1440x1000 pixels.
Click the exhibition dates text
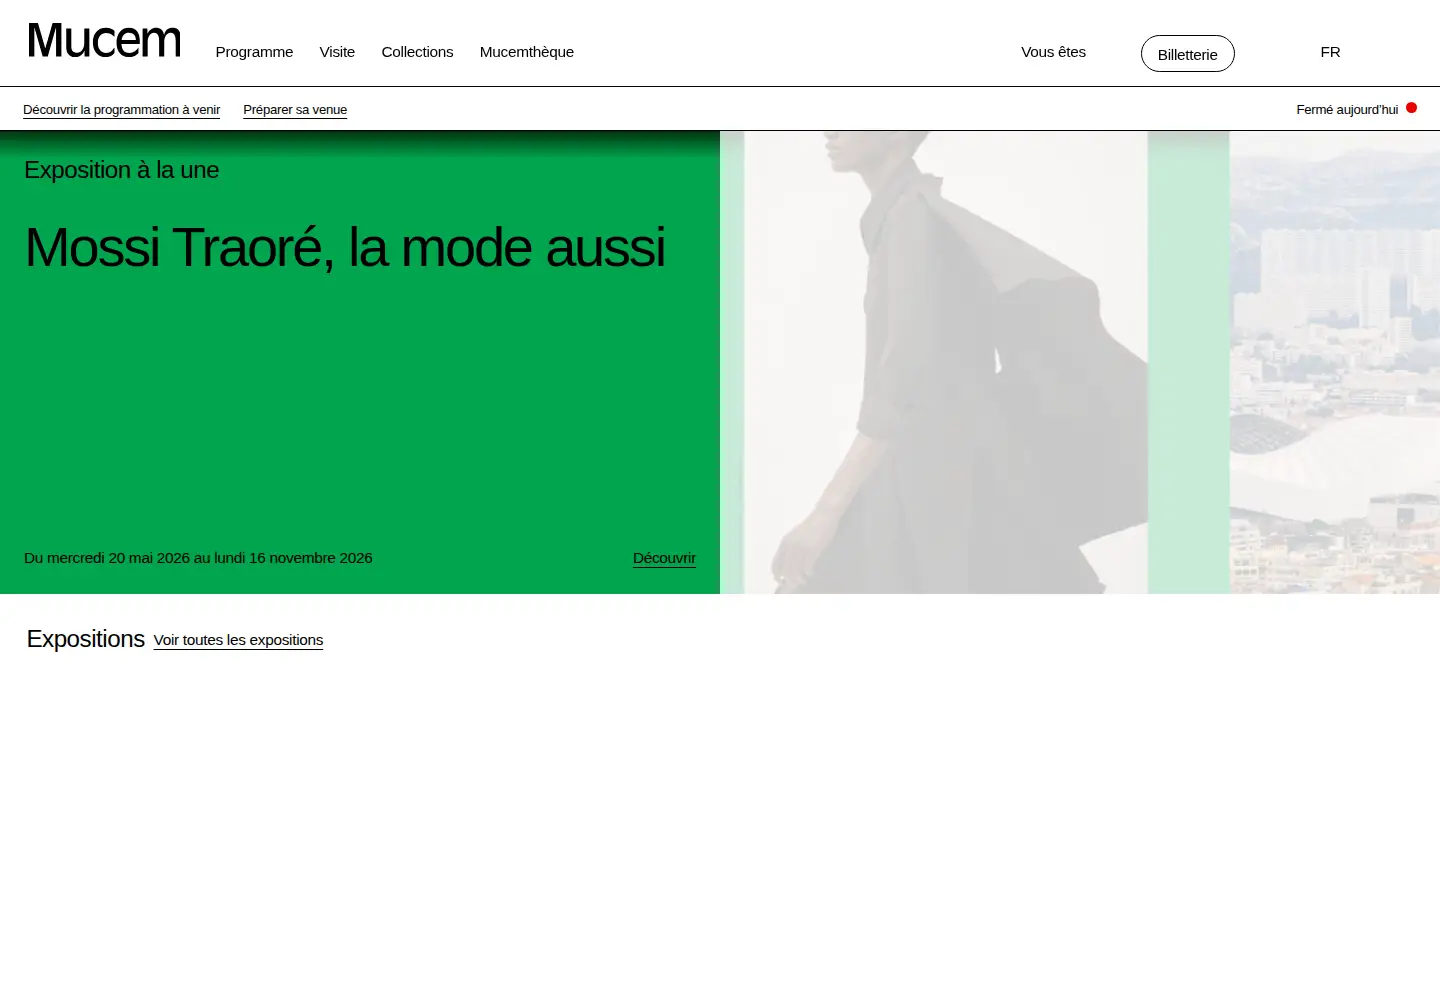(198, 558)
